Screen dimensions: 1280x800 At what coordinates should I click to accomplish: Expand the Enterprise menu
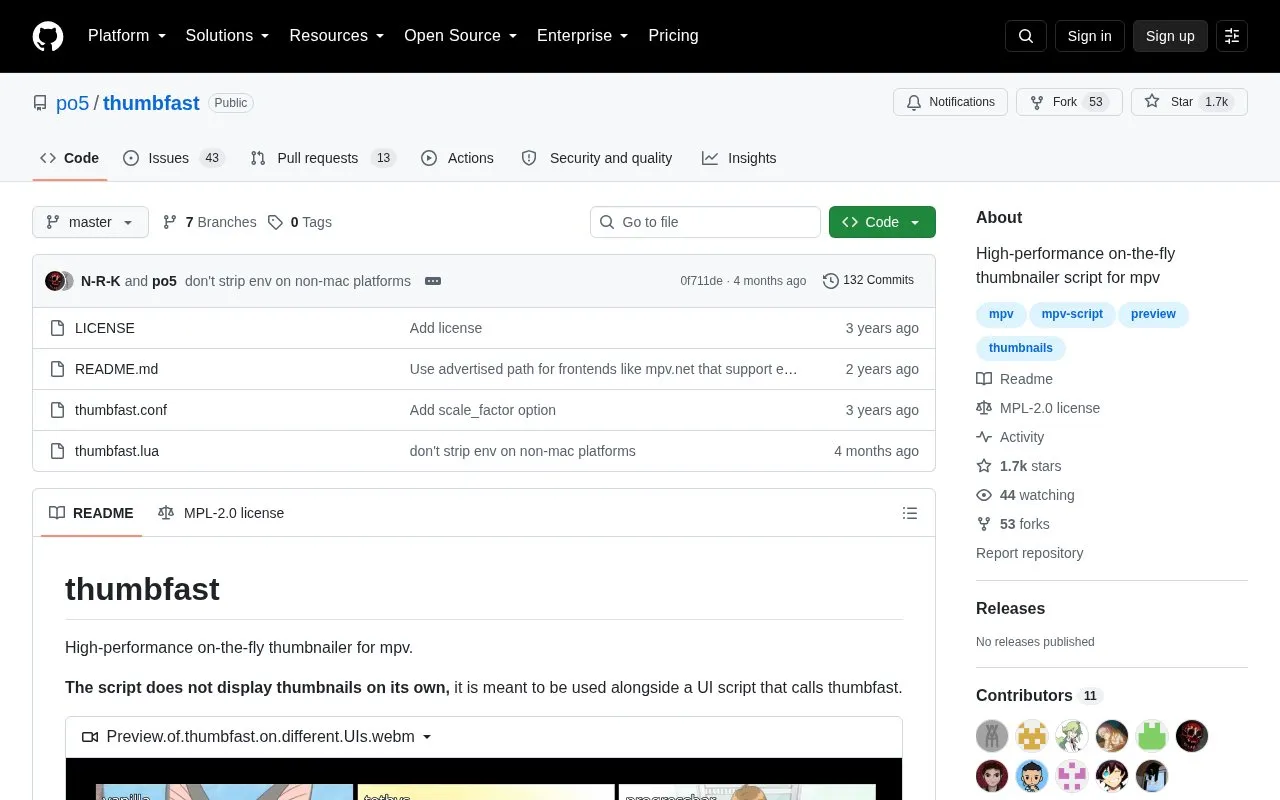coord(582,36)
